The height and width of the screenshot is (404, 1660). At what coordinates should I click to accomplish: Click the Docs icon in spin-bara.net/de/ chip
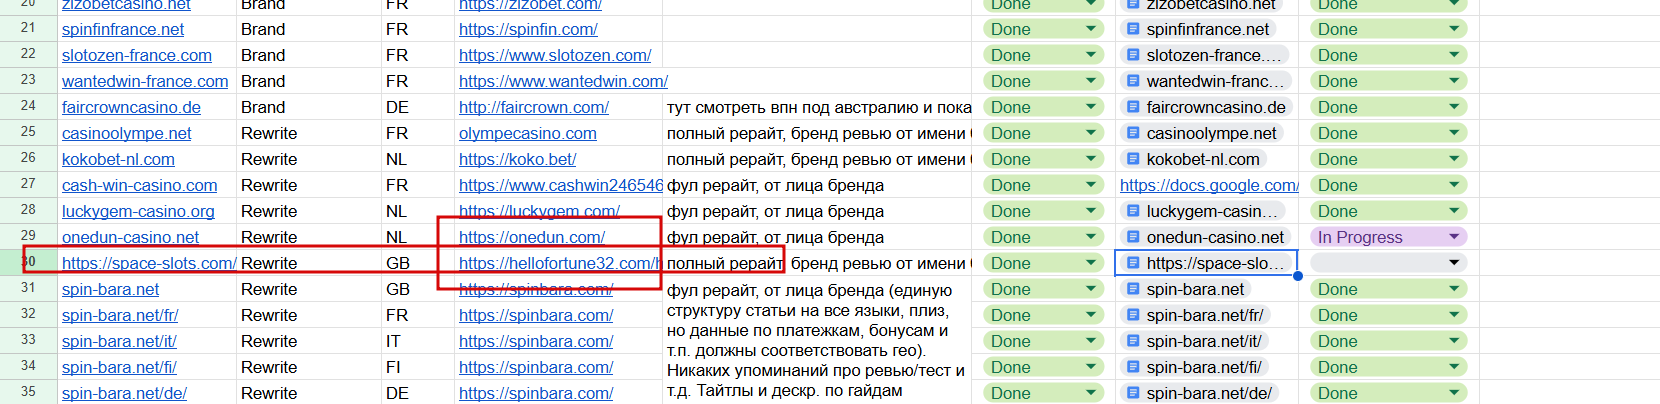click(1133, 393)
